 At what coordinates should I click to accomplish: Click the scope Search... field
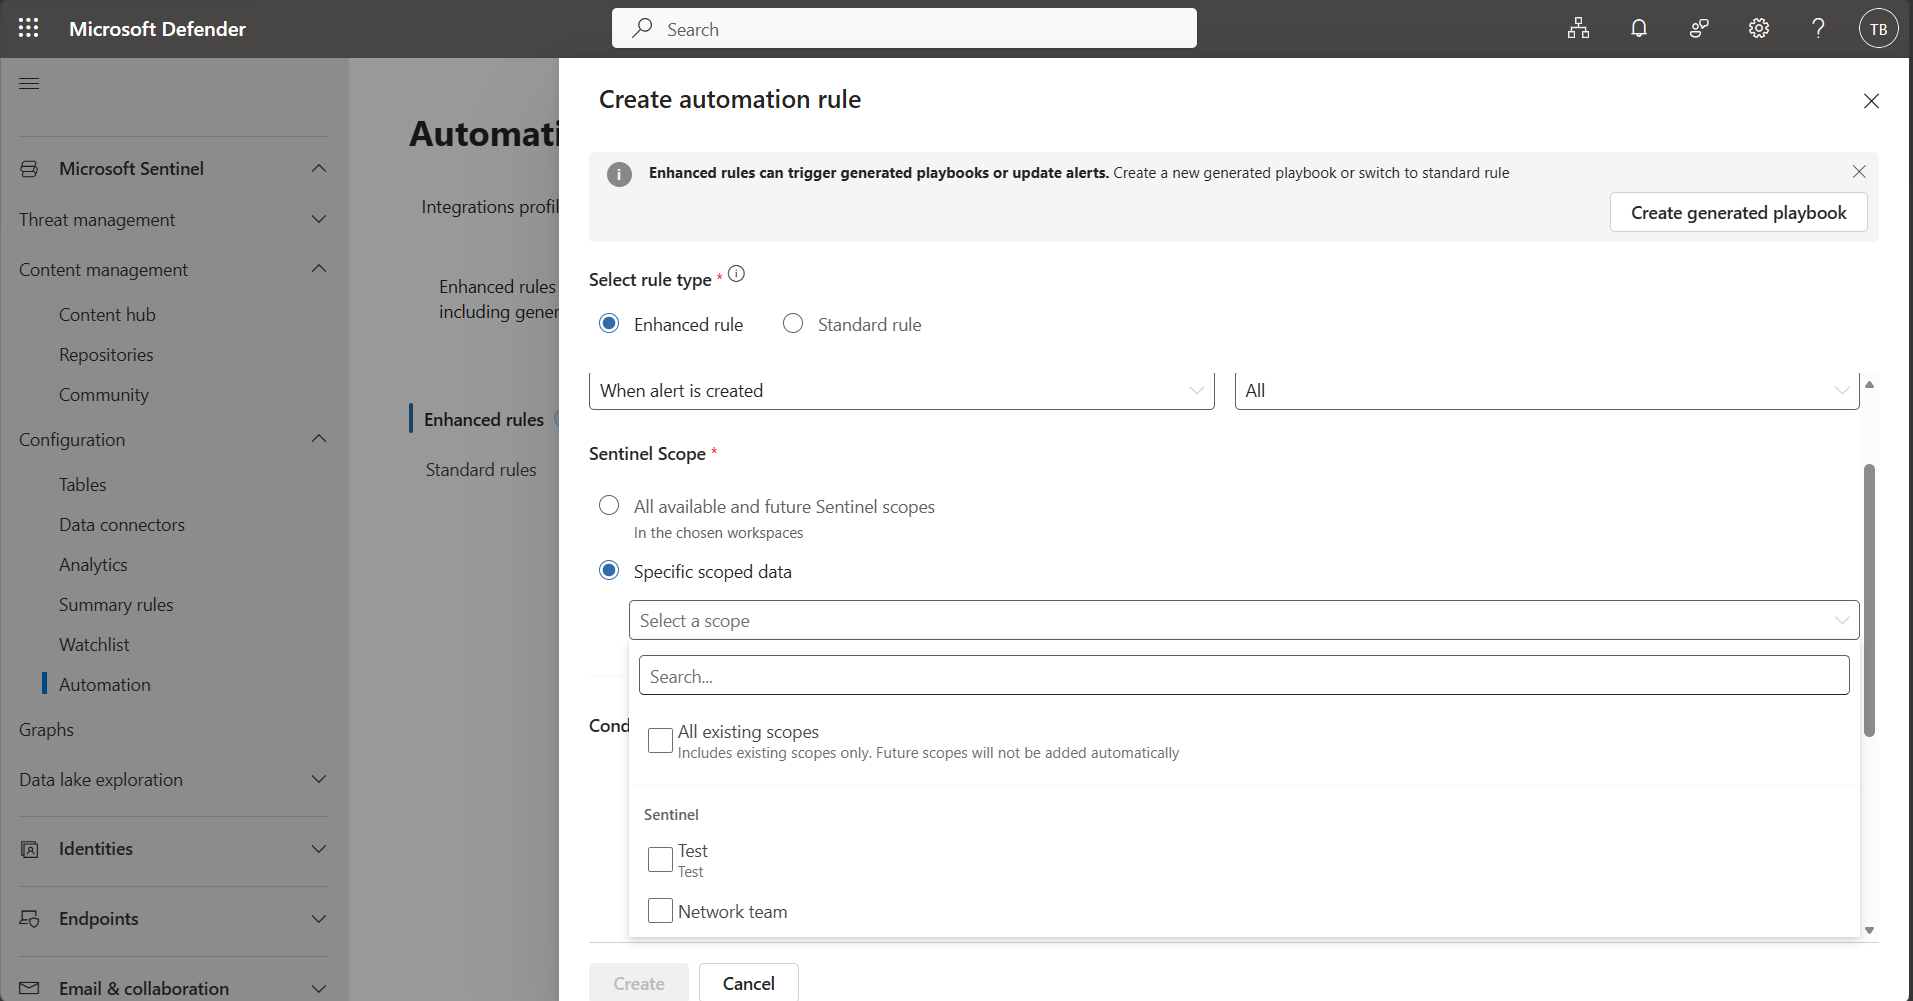point(1244,676)
